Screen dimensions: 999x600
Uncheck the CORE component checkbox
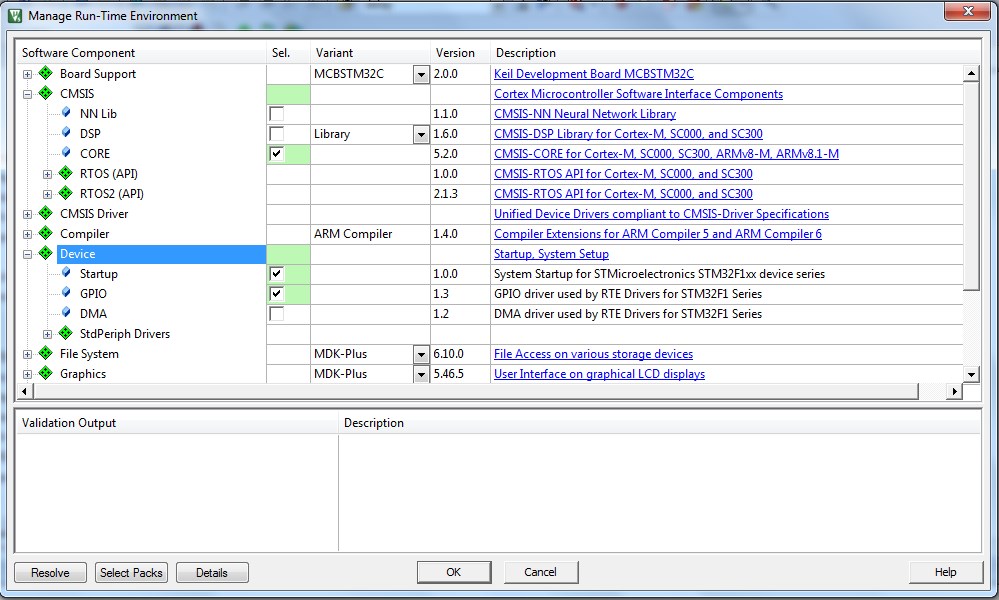click(x=277, y=154)
